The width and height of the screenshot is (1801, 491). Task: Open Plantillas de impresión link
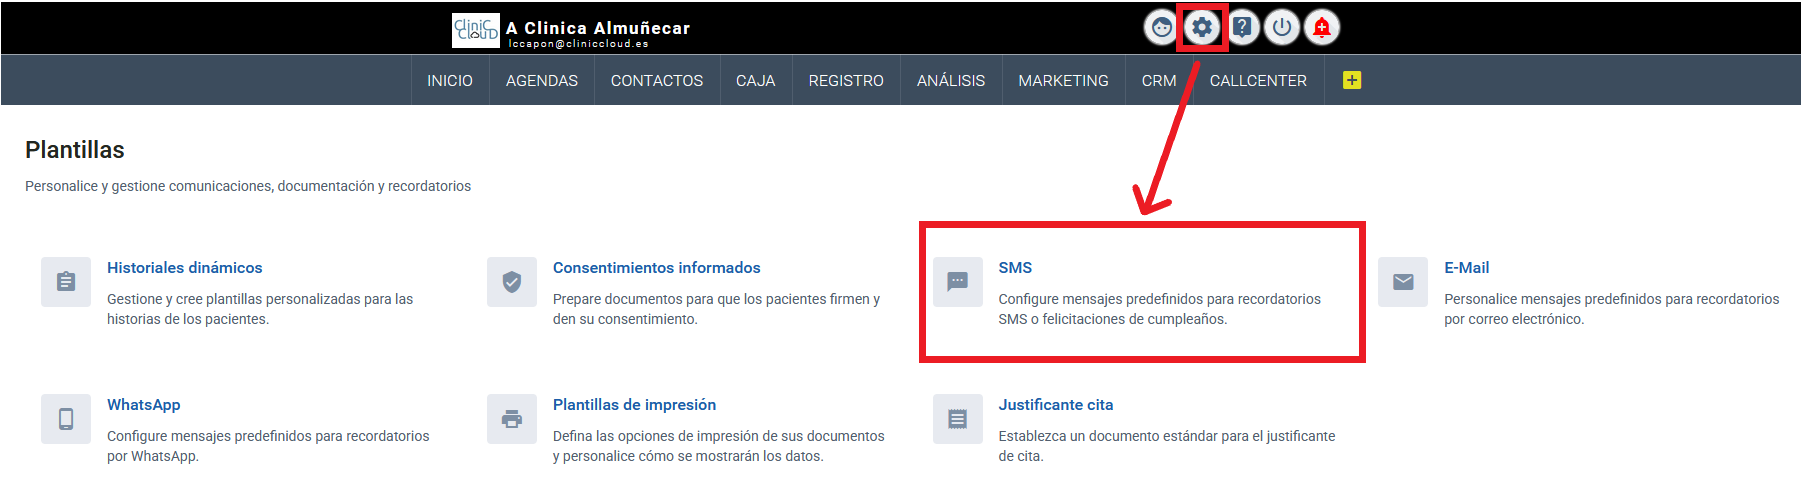635,405
